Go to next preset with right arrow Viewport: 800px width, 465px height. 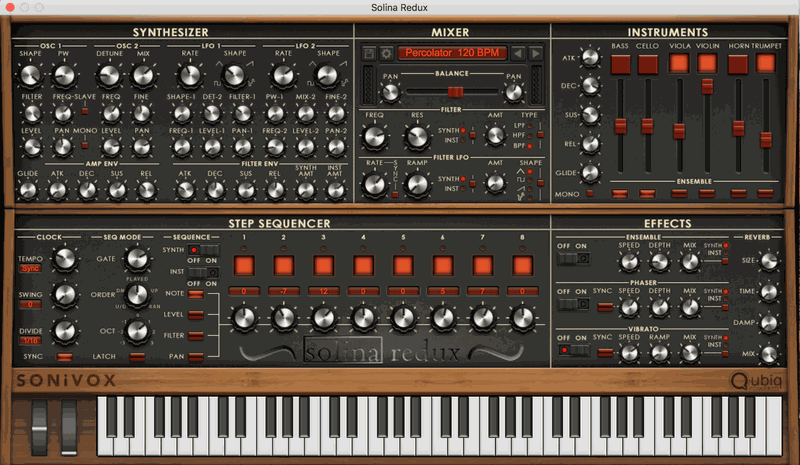pos(536,52)
